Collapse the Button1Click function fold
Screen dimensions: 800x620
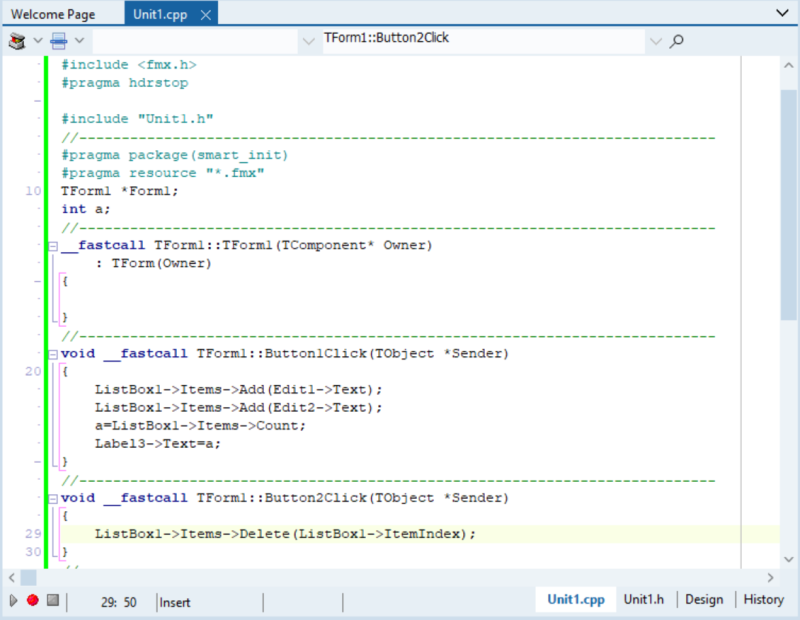pos(53,355)
